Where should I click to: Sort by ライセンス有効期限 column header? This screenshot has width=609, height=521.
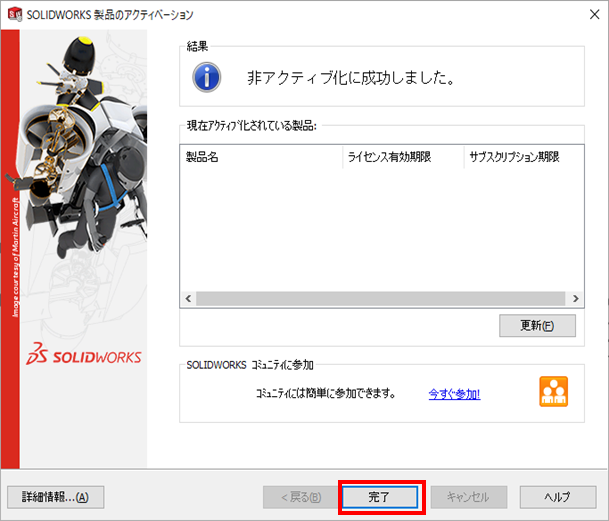403,157
